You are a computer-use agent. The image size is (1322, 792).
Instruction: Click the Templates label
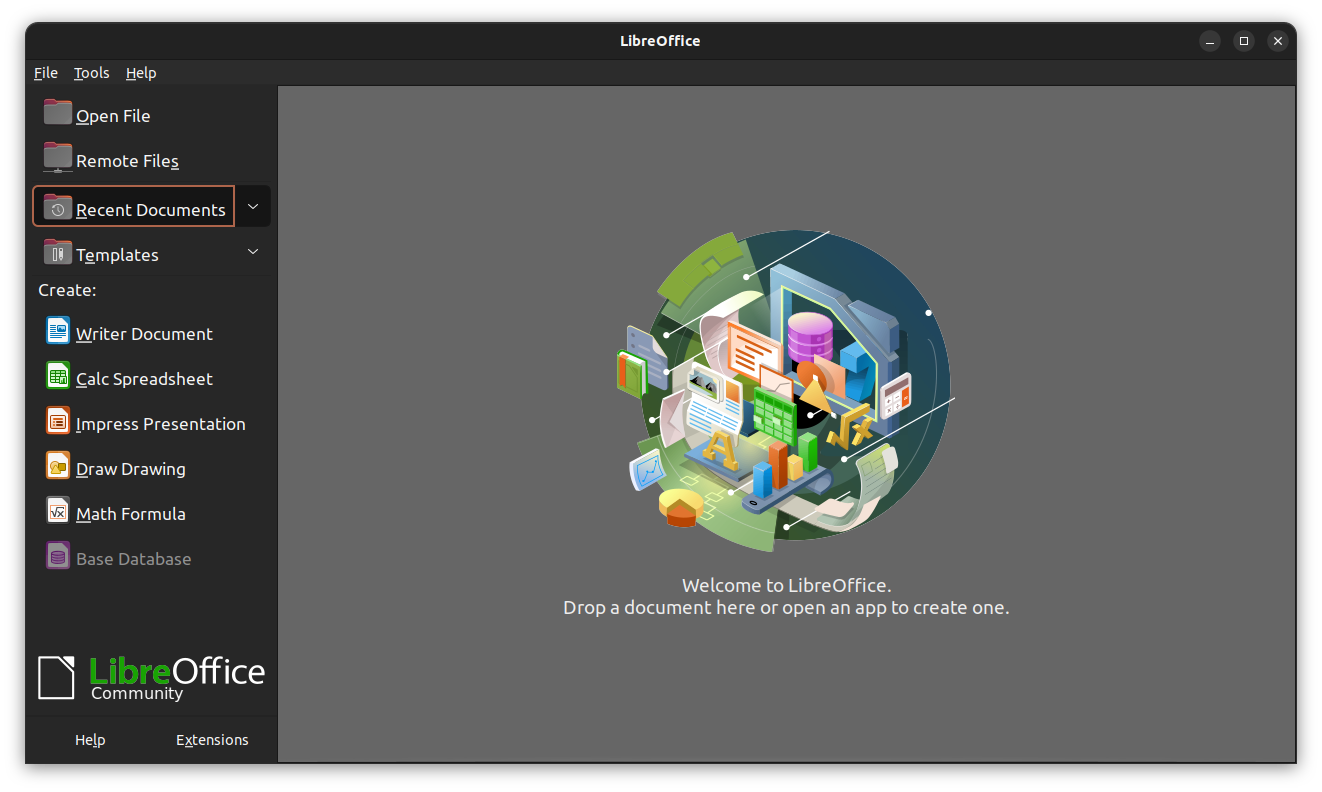pyautogui.click(x=117, y=255)
